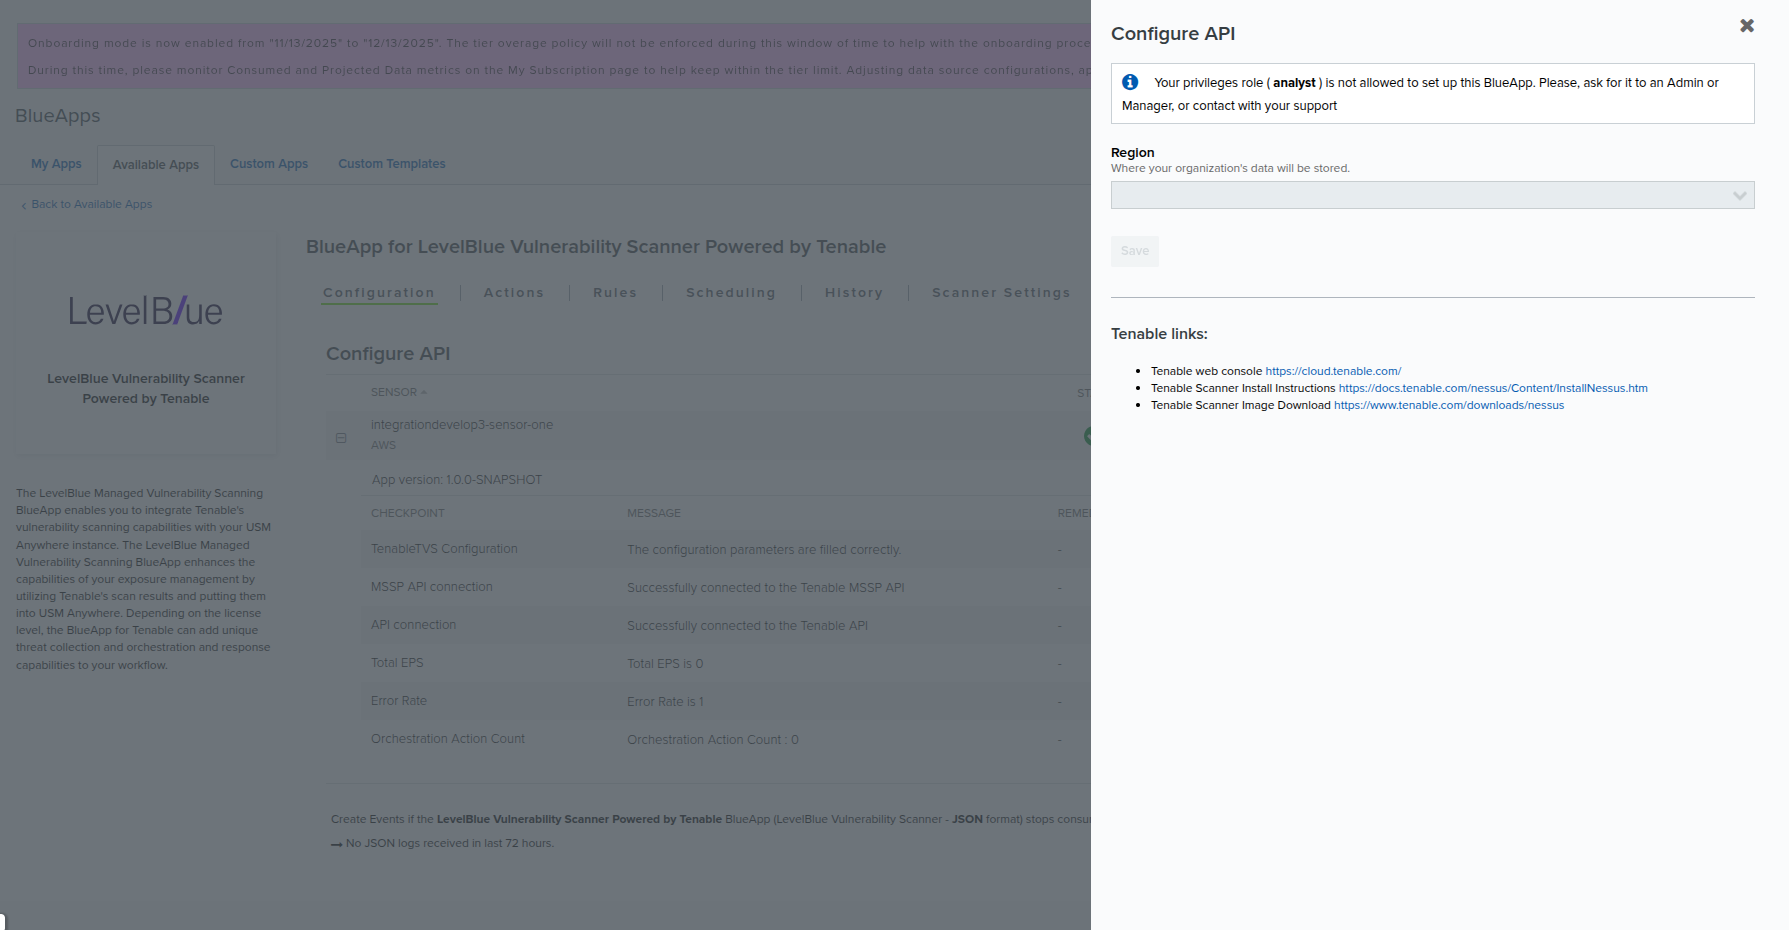Open the Scheduling sub-tab

pos(731,293)
